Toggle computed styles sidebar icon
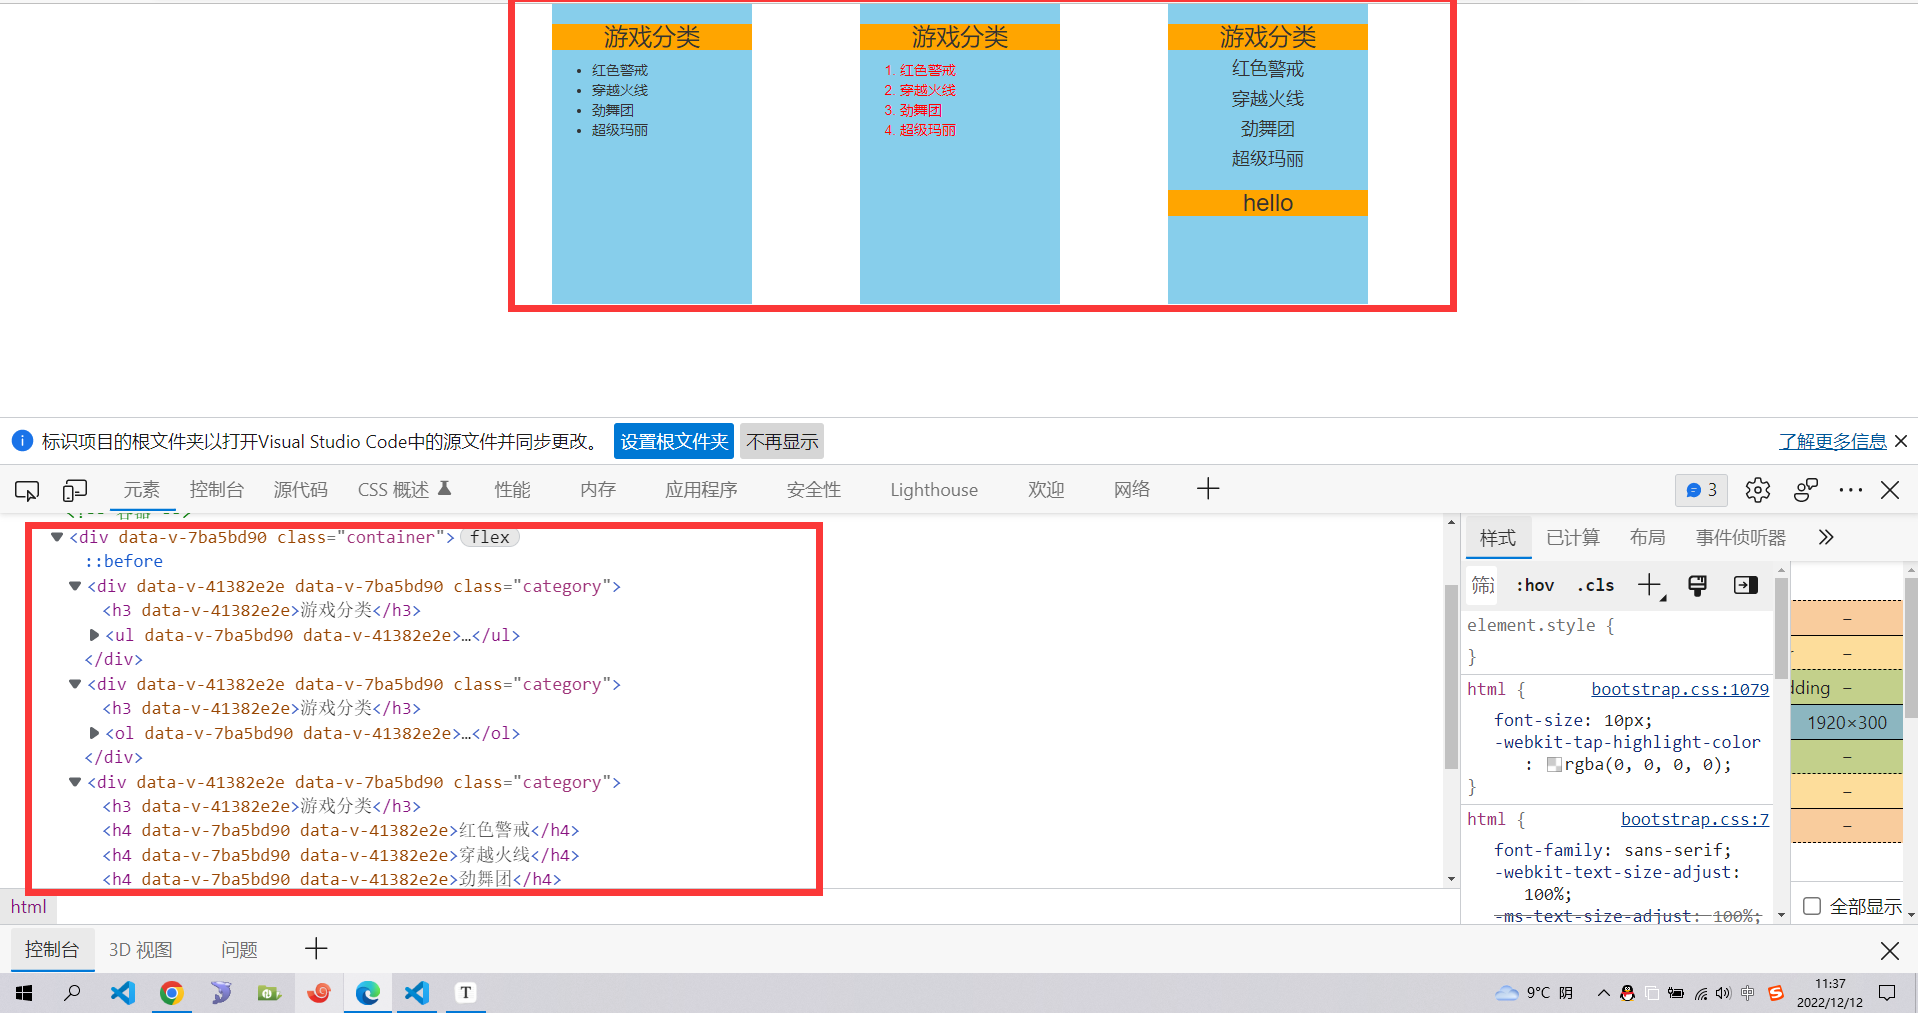This screenshot has height=1013, width=1918. [1746, 586]
